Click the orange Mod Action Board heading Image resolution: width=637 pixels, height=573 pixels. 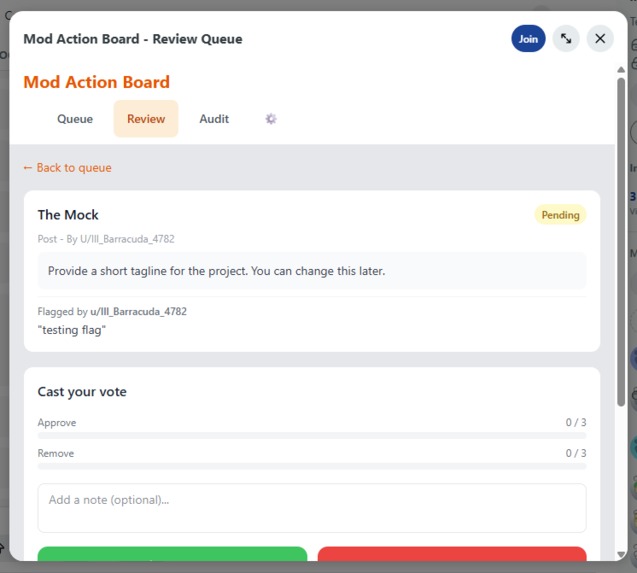pos(96,82)
